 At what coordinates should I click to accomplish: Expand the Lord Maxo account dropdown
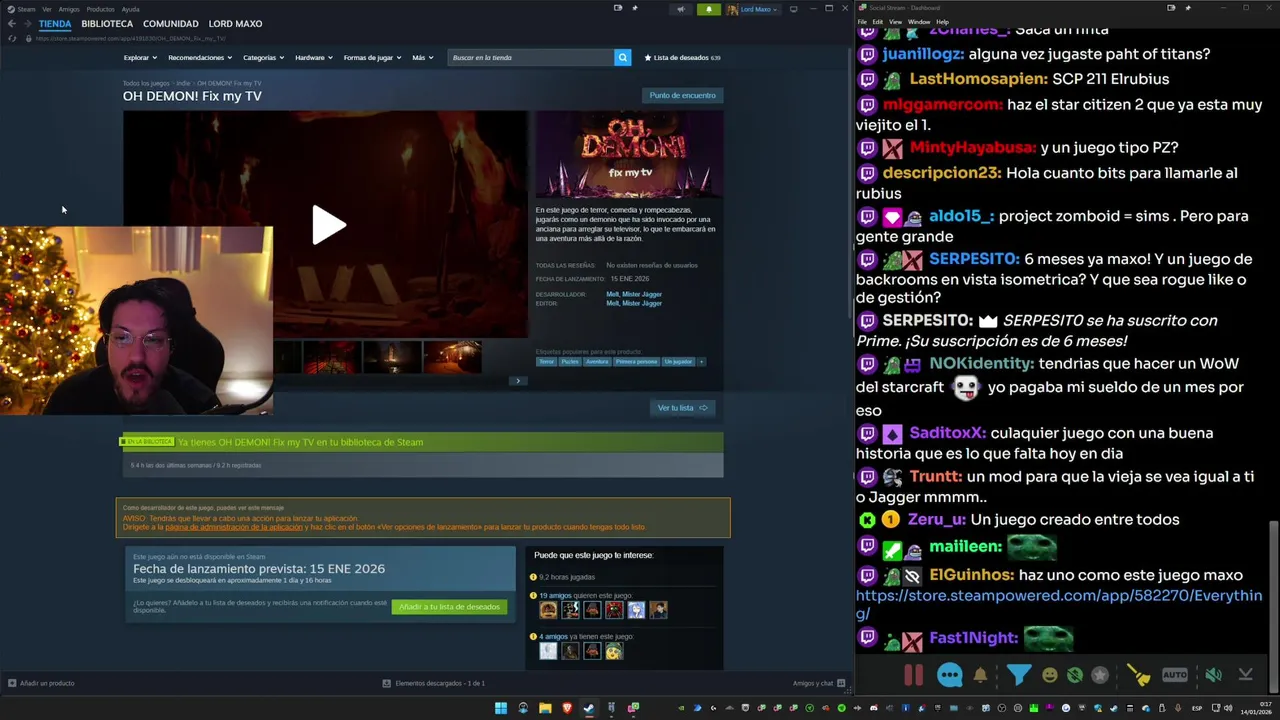tap(753, 9)
